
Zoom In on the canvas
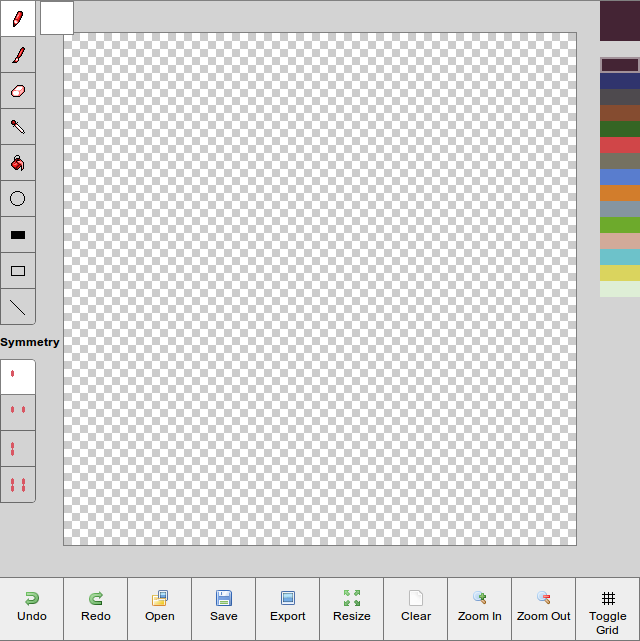point(479,609)
